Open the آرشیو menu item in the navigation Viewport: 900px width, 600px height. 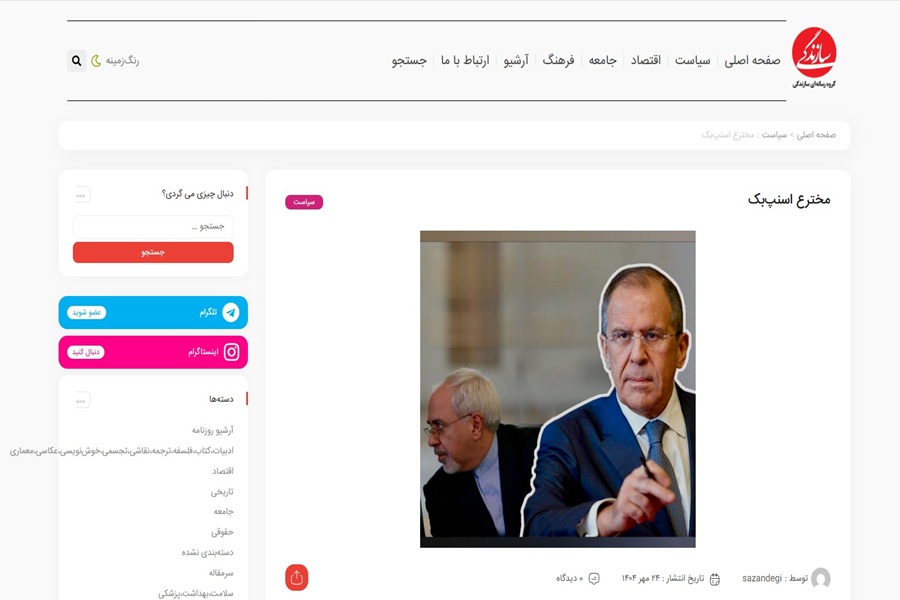coord(516,60)
